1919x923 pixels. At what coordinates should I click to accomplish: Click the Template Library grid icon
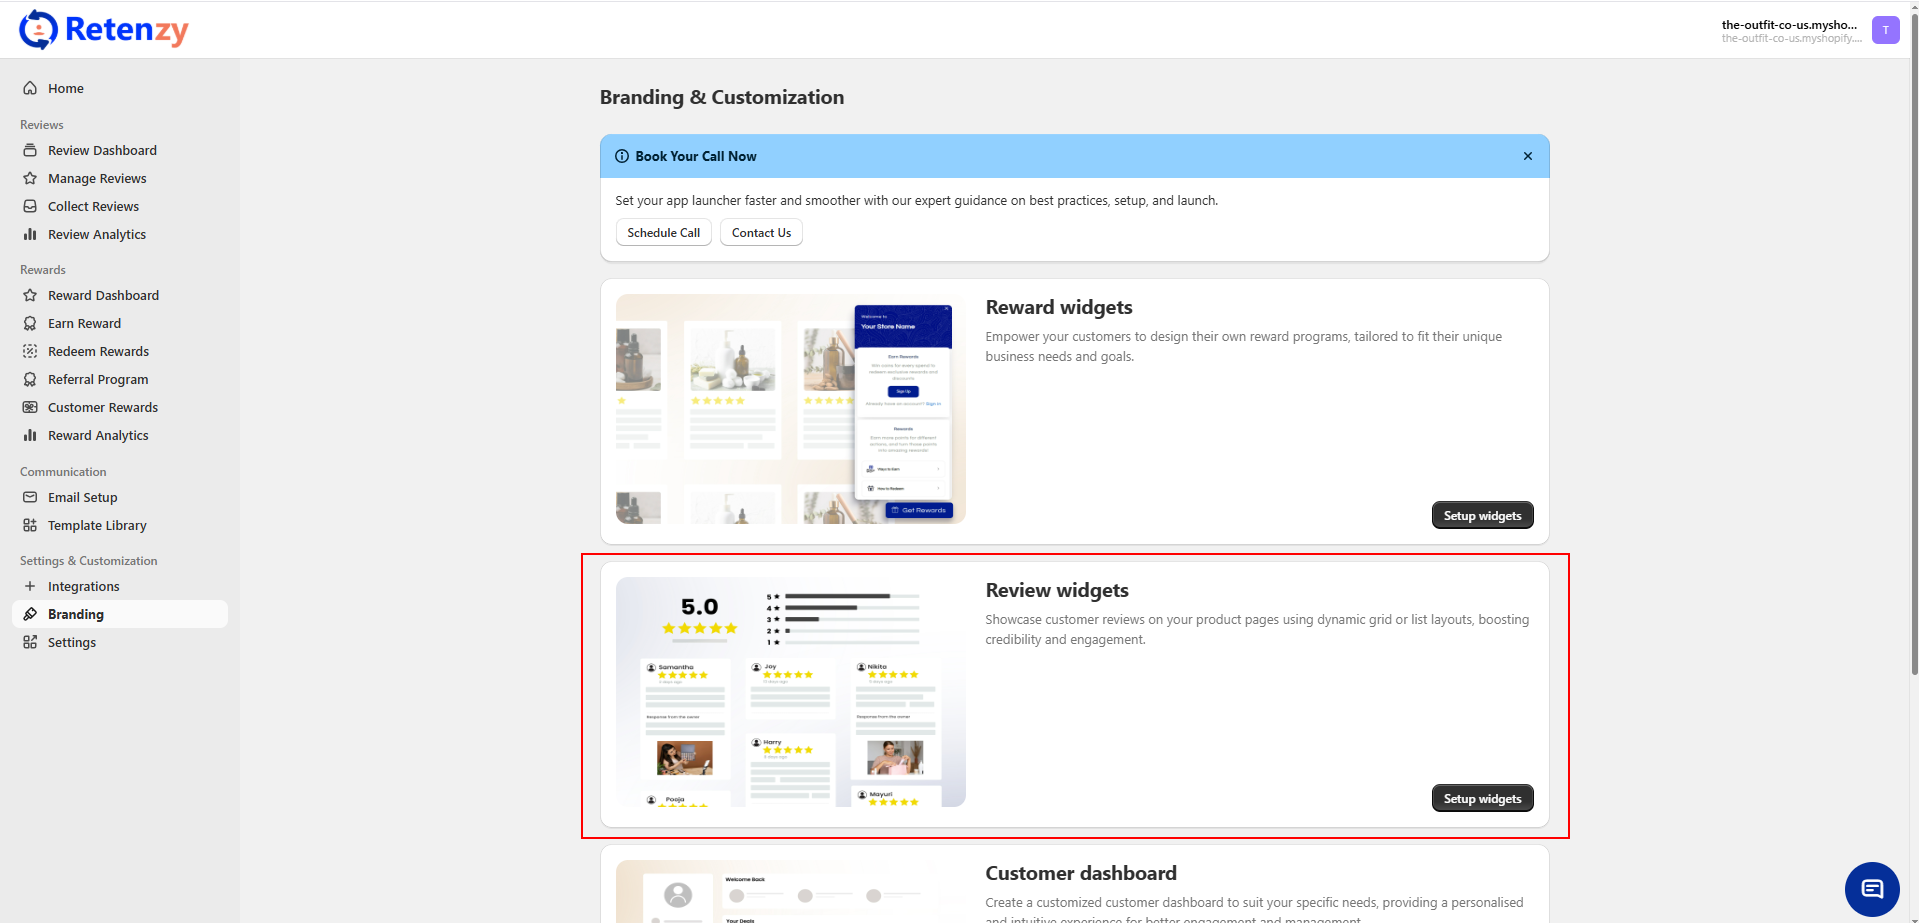point(30,525)
